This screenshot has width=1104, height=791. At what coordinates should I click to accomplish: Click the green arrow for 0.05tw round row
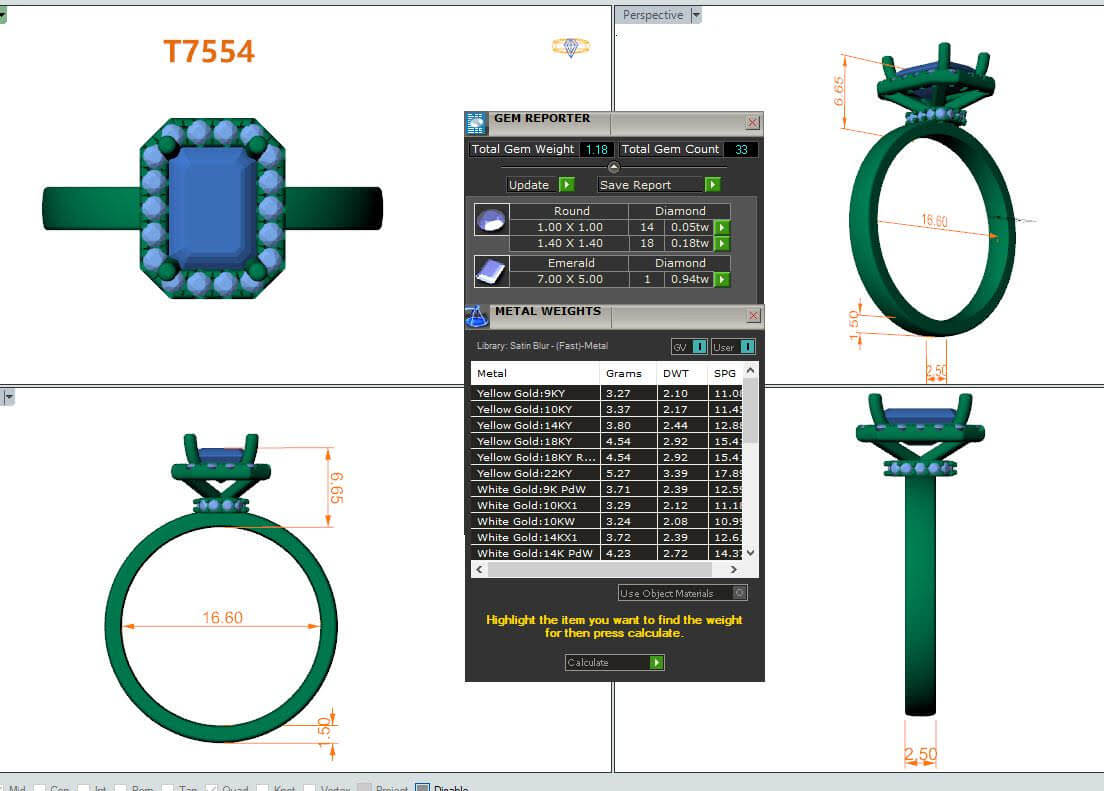tap(721, 228)
